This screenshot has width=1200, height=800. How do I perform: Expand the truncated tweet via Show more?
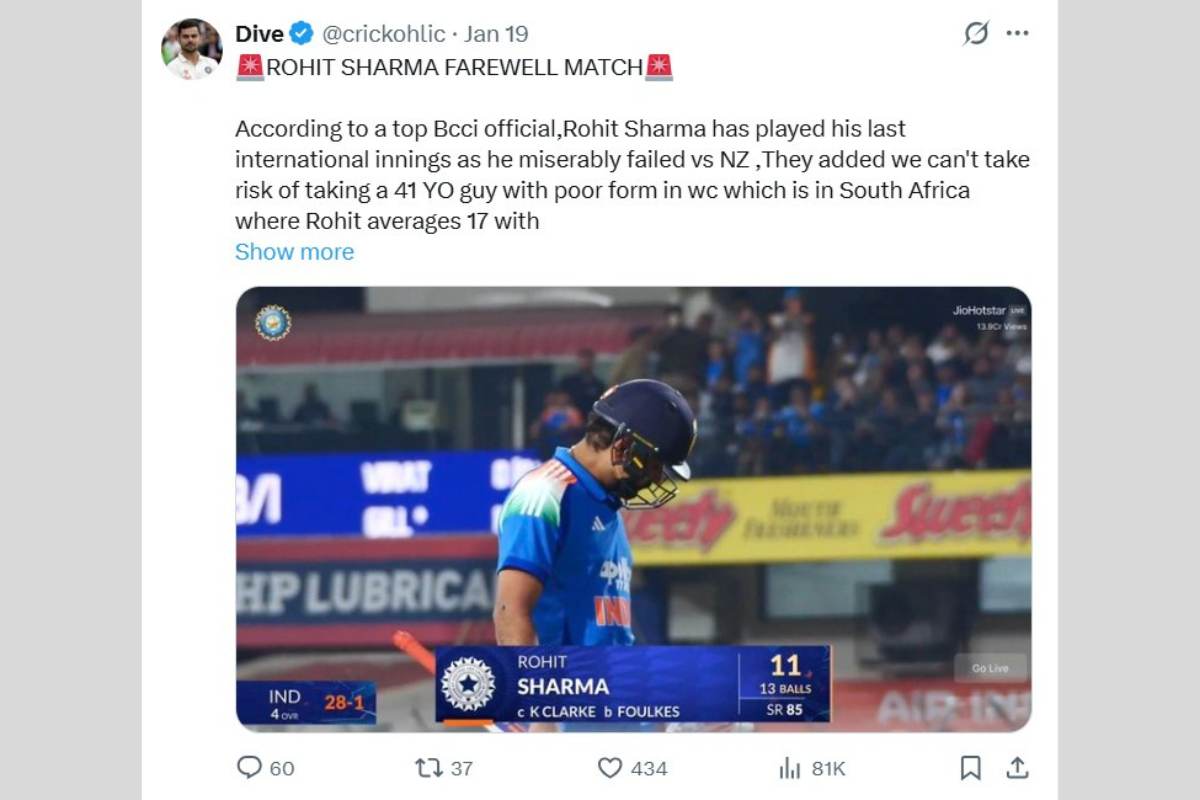coord(294,251)
